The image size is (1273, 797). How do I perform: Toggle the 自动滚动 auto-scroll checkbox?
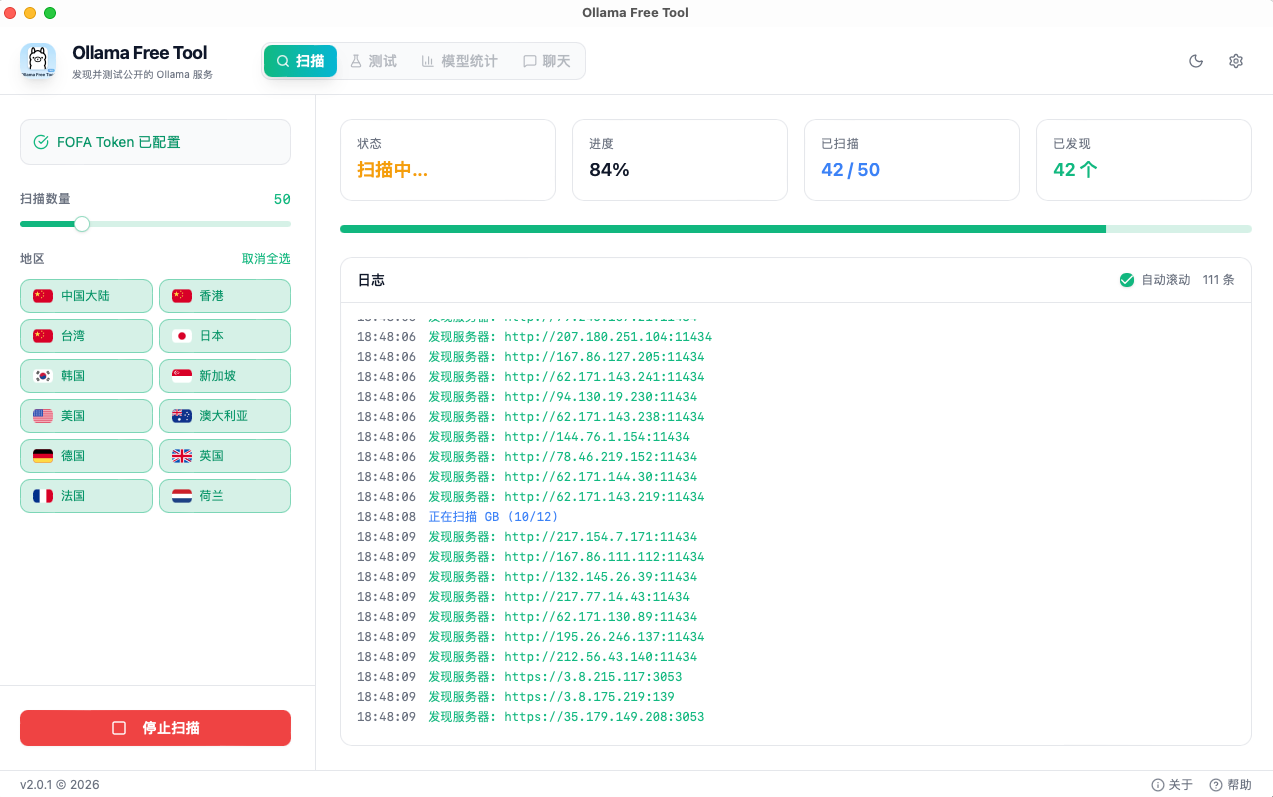[x=1127, y=280]
